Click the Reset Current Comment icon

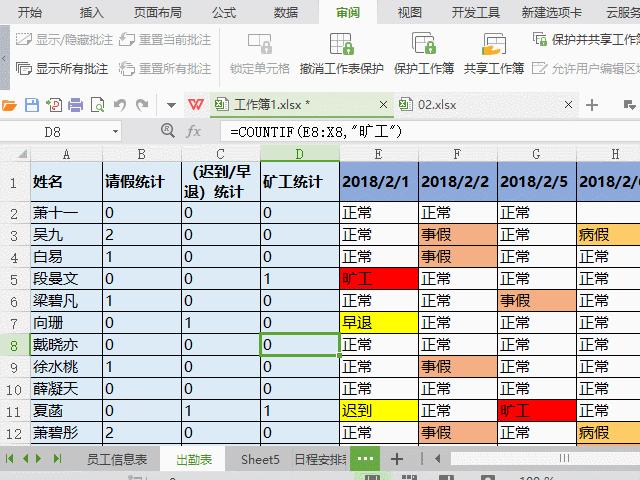(127, 40)
